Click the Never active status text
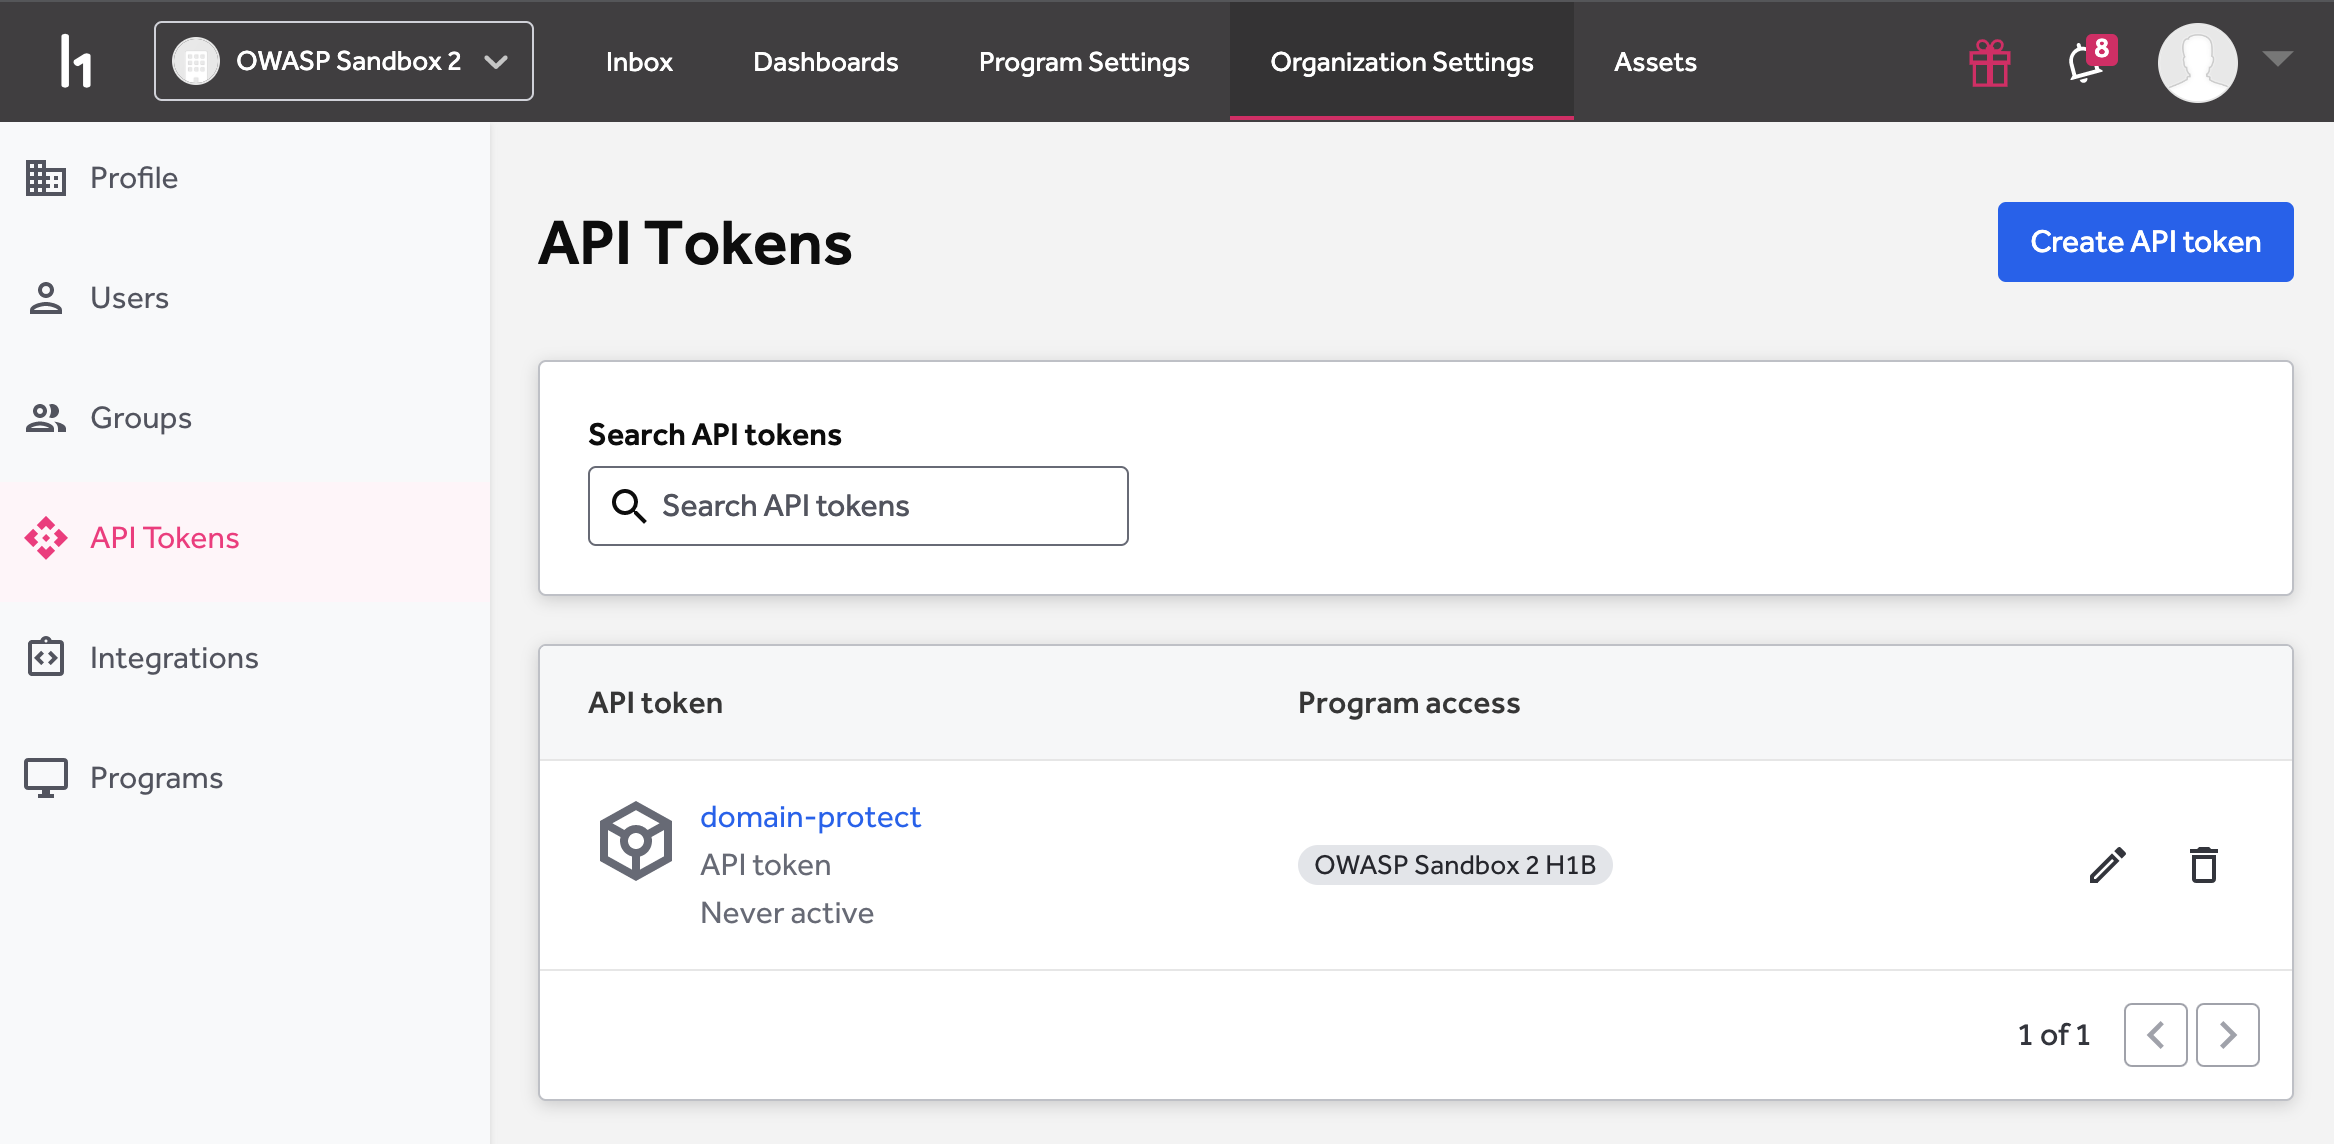 [787, 913]
